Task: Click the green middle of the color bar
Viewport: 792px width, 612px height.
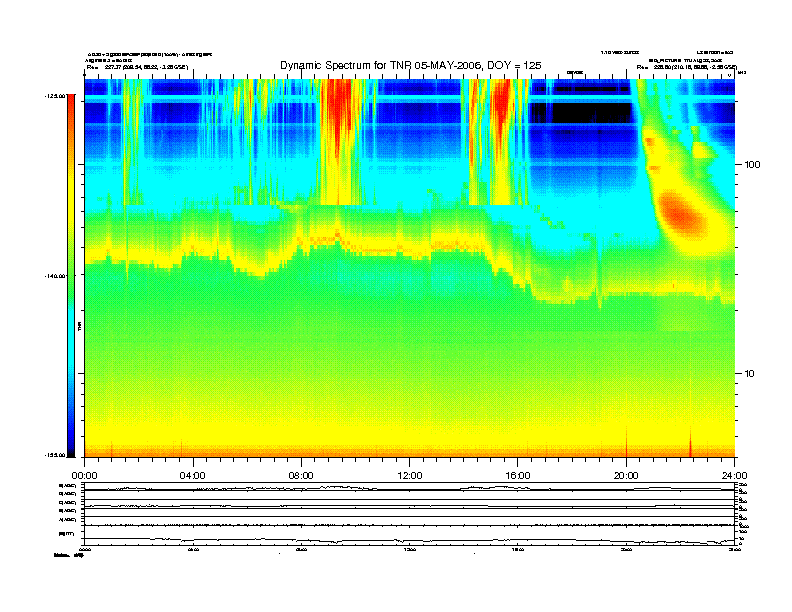Action: 71,275
